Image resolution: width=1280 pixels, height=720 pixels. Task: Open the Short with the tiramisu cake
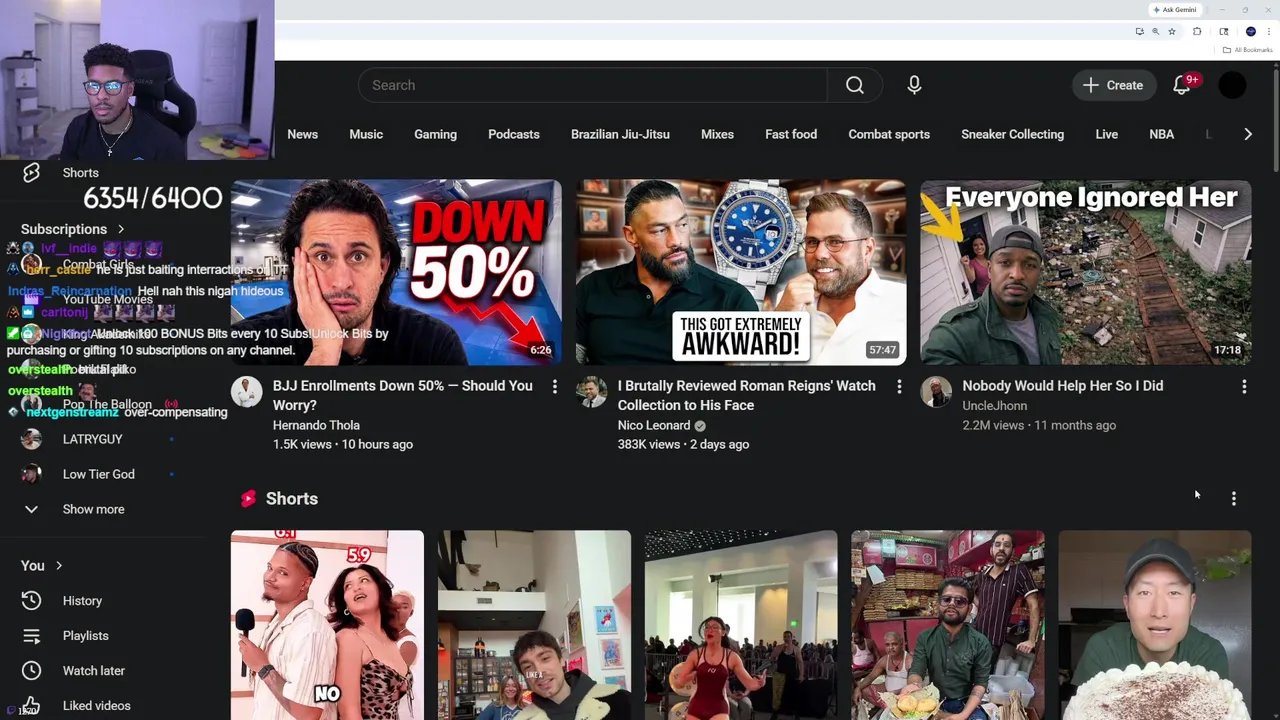[x=1155, y=625]
